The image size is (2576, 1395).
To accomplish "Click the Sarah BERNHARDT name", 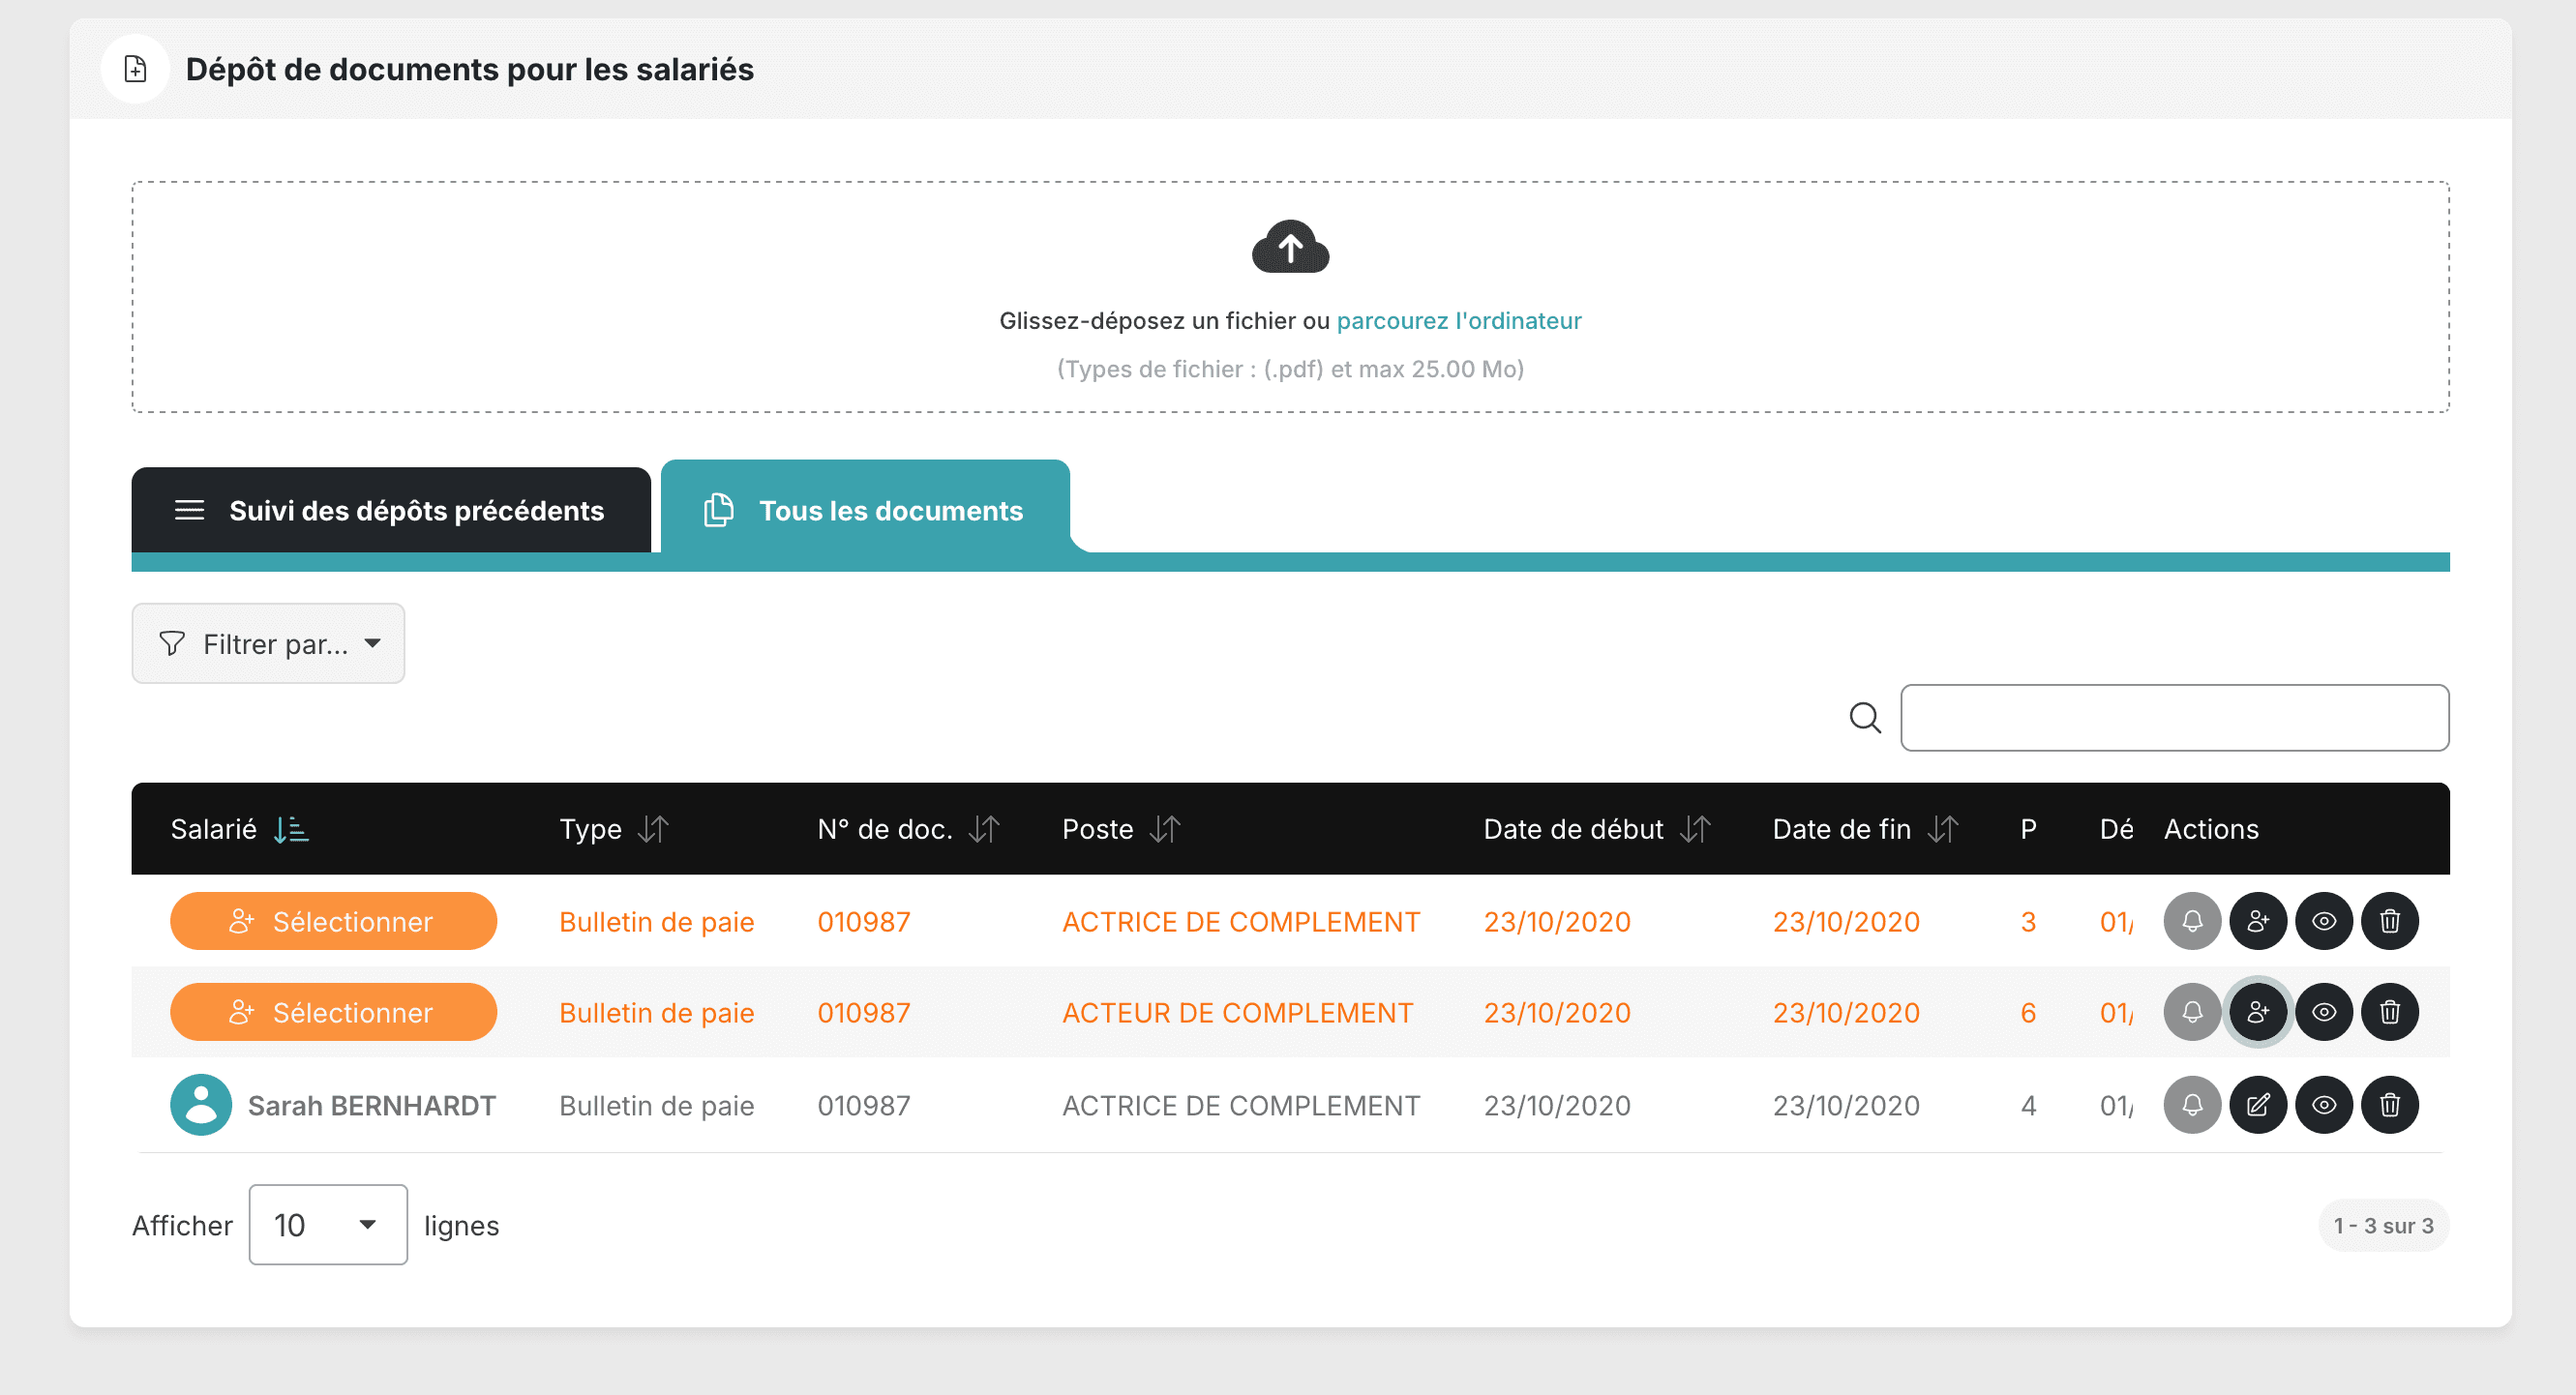I will pos(371,1105).
